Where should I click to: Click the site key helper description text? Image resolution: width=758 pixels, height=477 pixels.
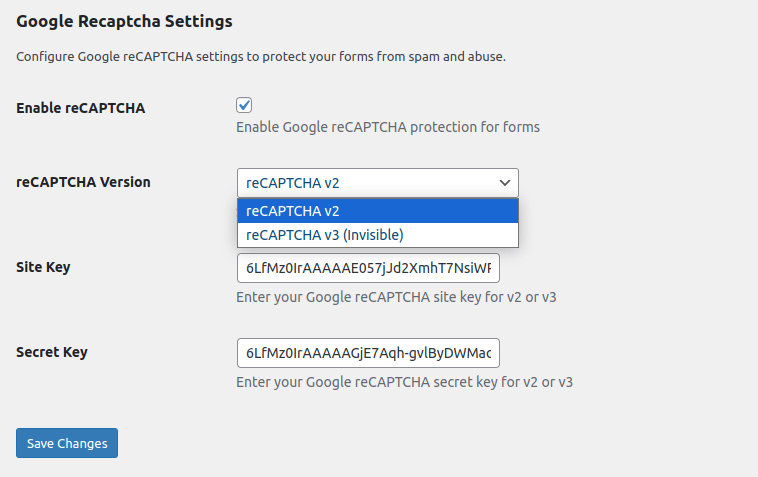(396, 297)
